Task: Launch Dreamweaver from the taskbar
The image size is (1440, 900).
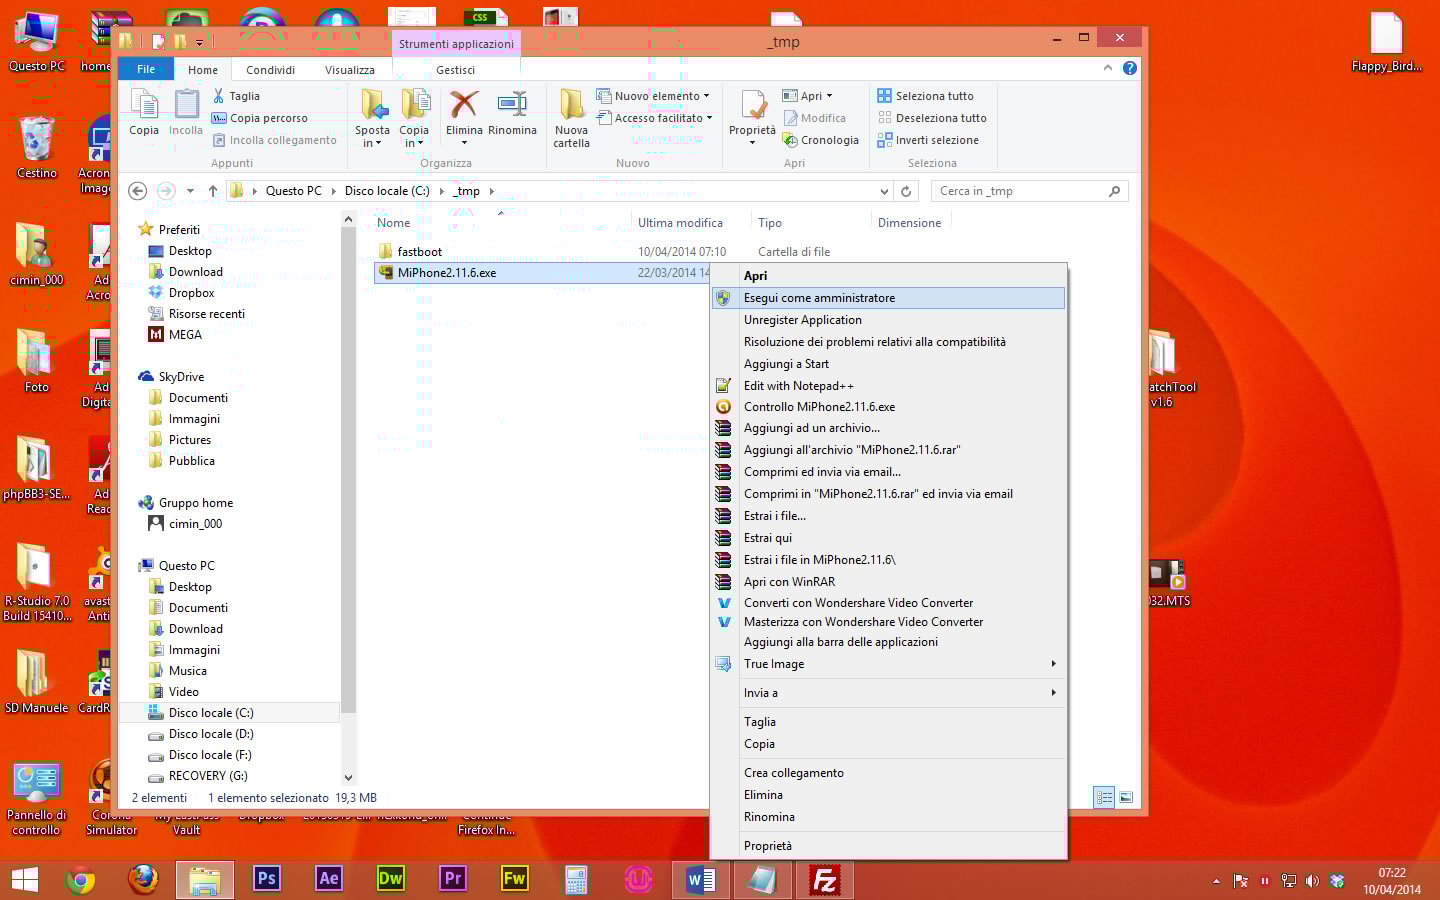Action: pos(390,878)
